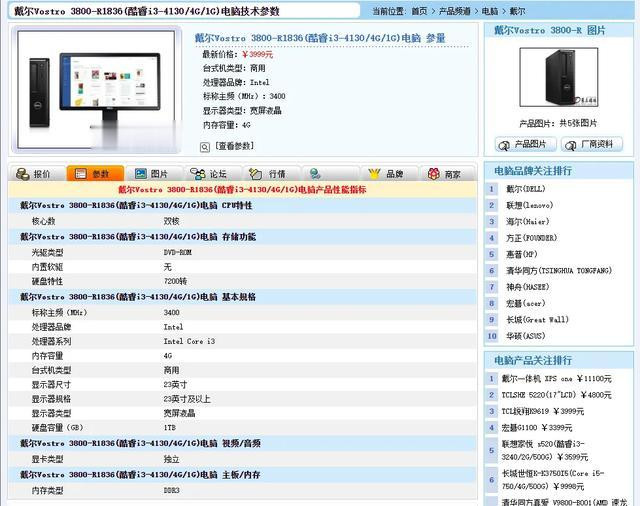Go to 电脑 in breadcrumb
This screenshot has width=640, height=506.
[x=490, y=11]
